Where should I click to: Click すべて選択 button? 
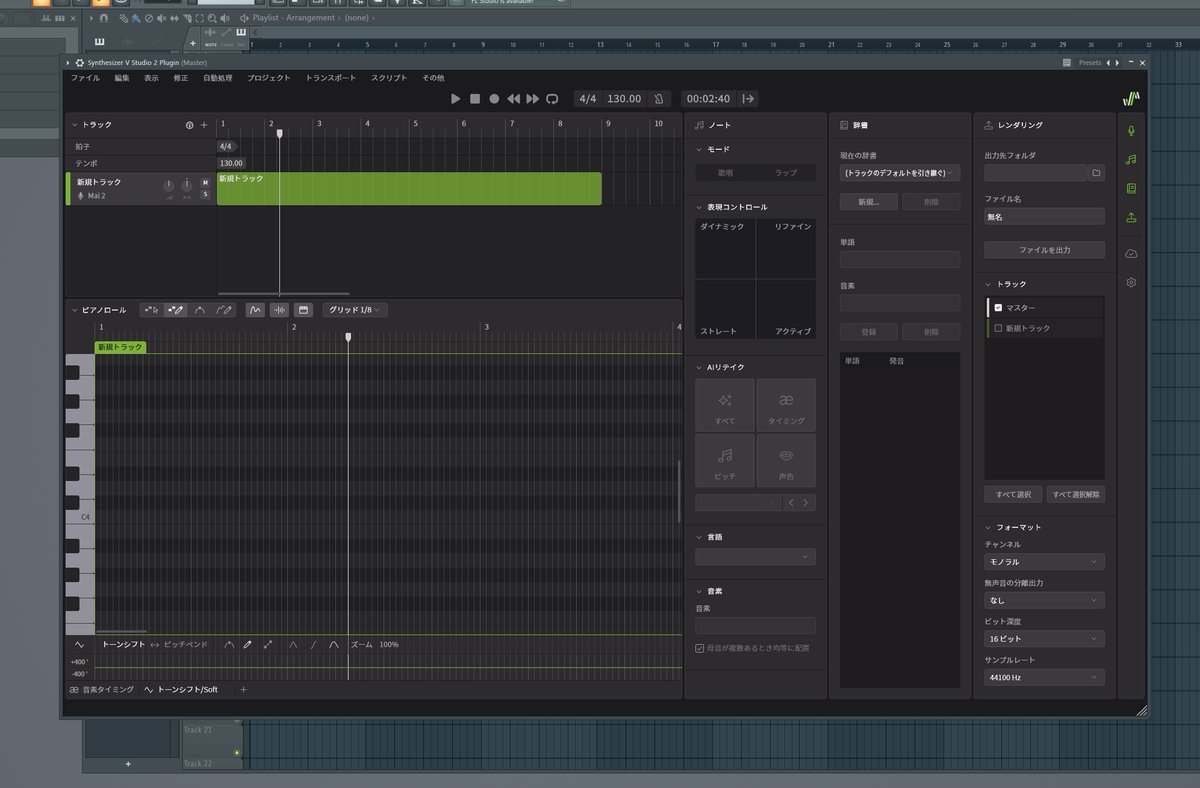(1013, 495)
